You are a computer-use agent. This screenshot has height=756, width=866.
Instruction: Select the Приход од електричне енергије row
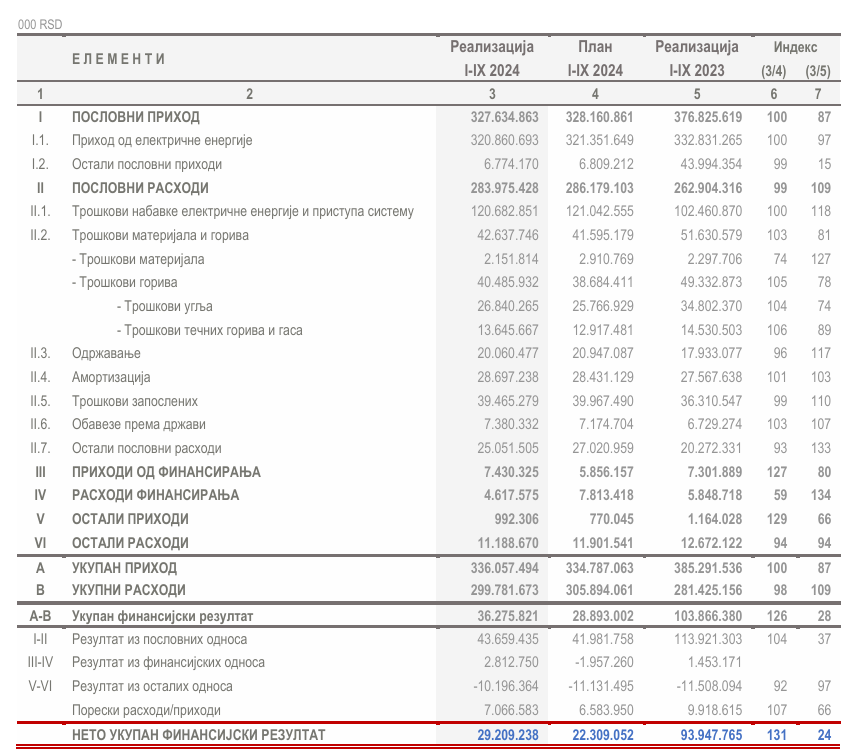point(160,140)
